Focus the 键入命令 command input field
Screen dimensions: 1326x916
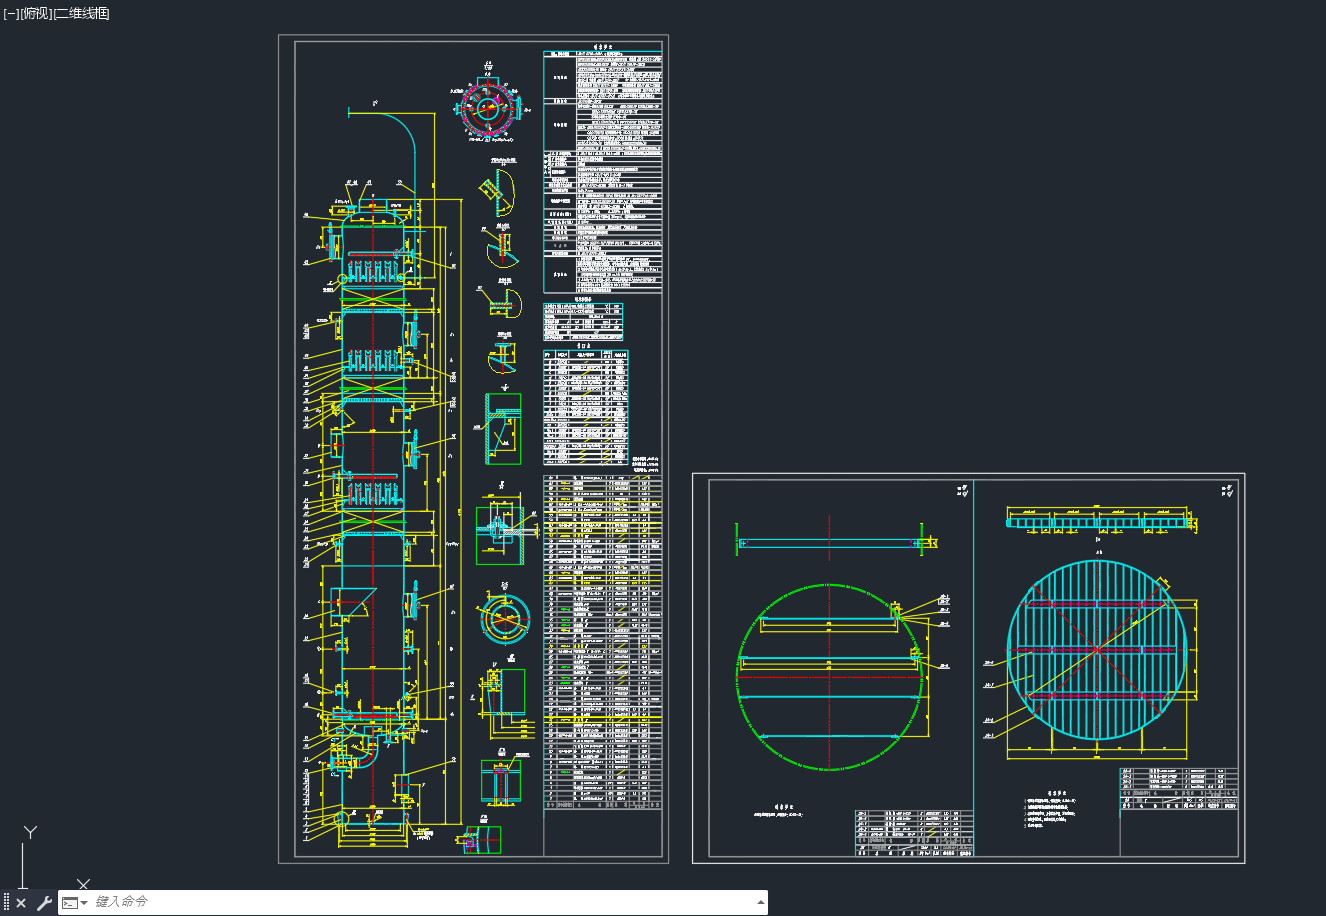pos(420,902)
